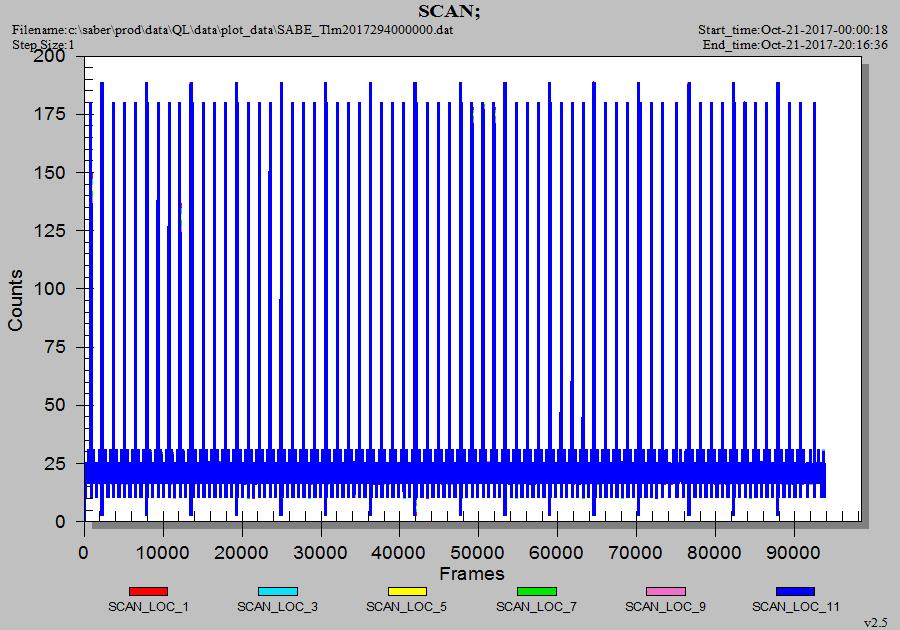Click the x-axis tick label 90000

coord(793,553)
